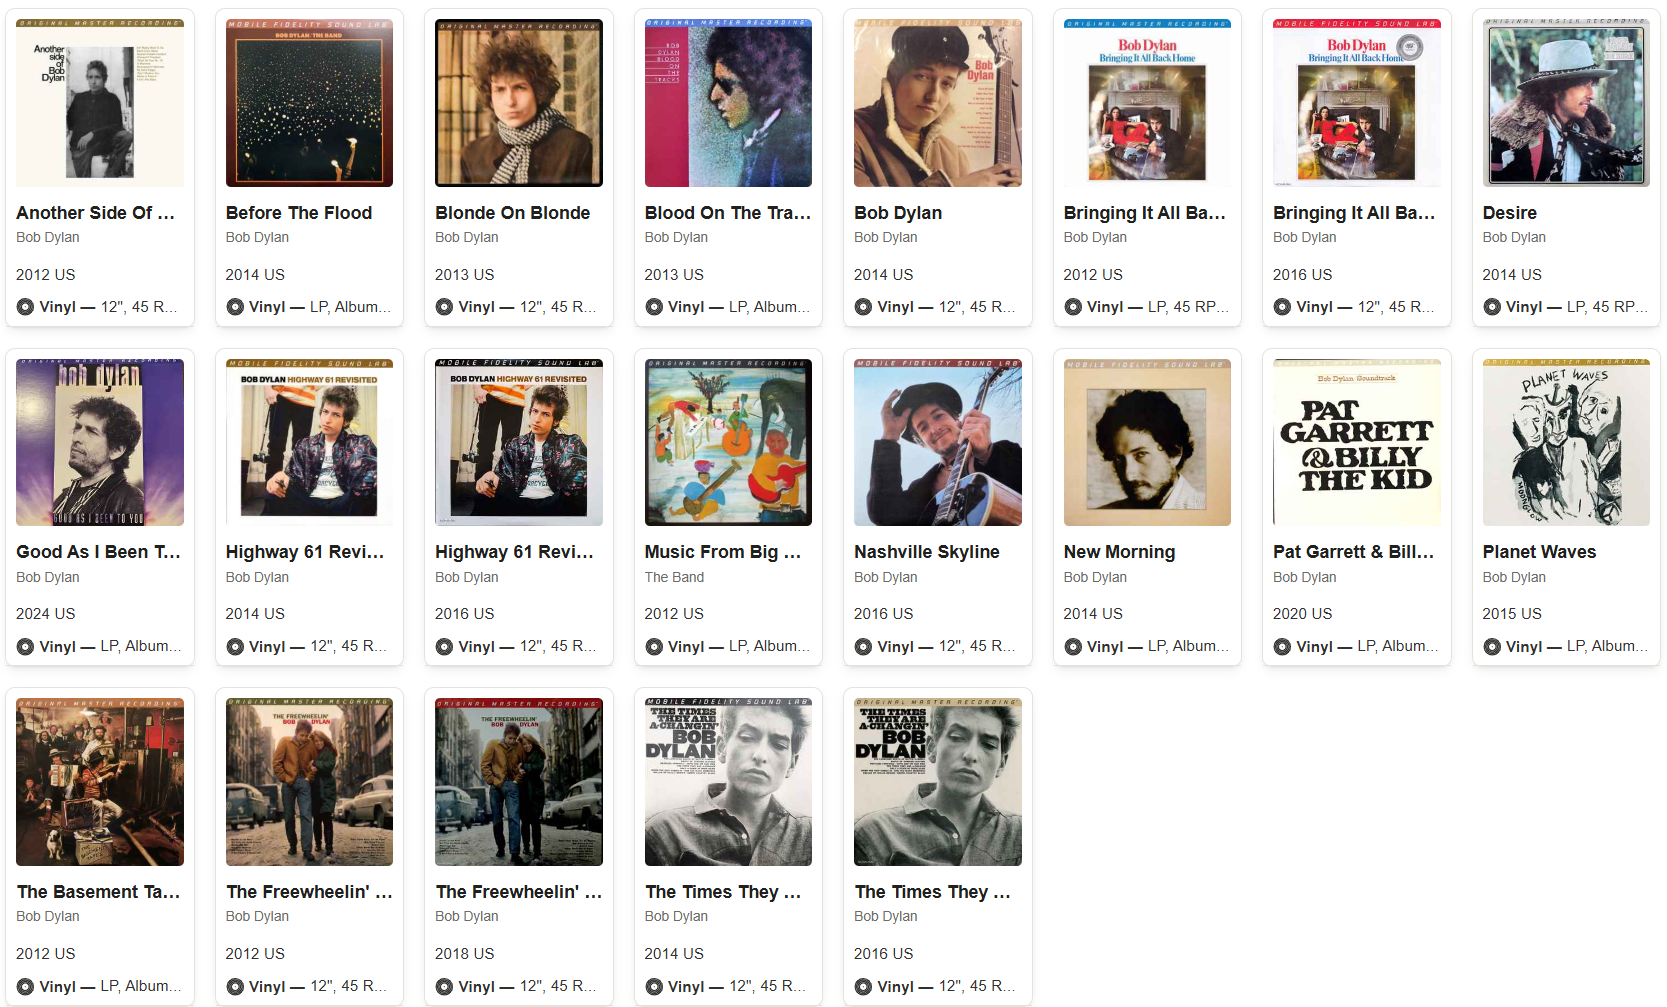
Task: Open the Music From Big Pink cover image
Action: (728, 442)
